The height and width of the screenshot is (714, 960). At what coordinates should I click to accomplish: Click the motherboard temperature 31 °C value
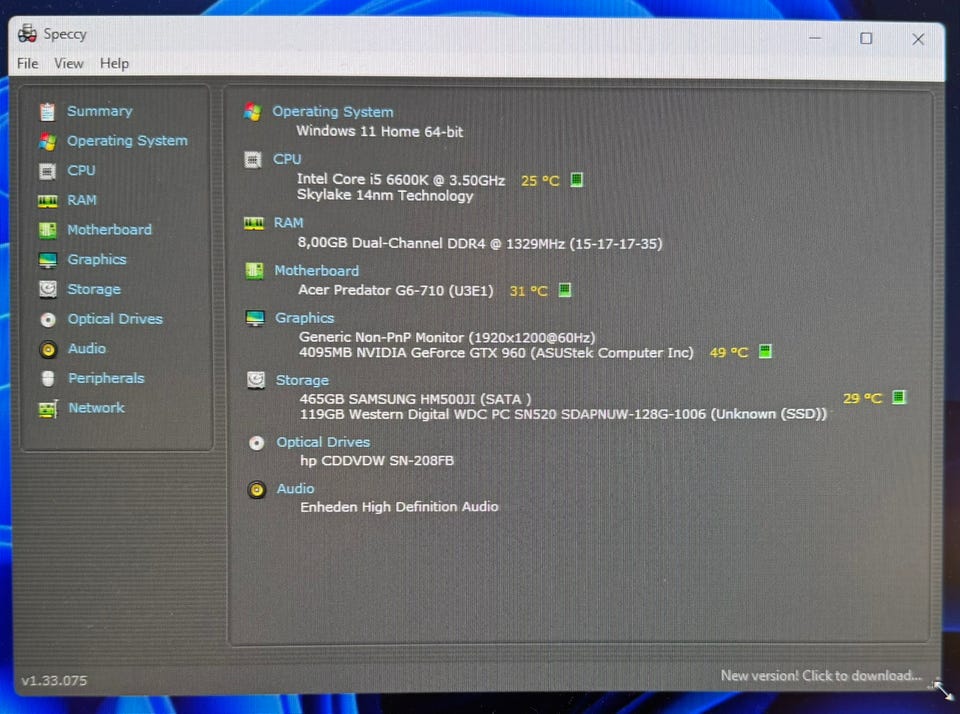pos(528,291)
